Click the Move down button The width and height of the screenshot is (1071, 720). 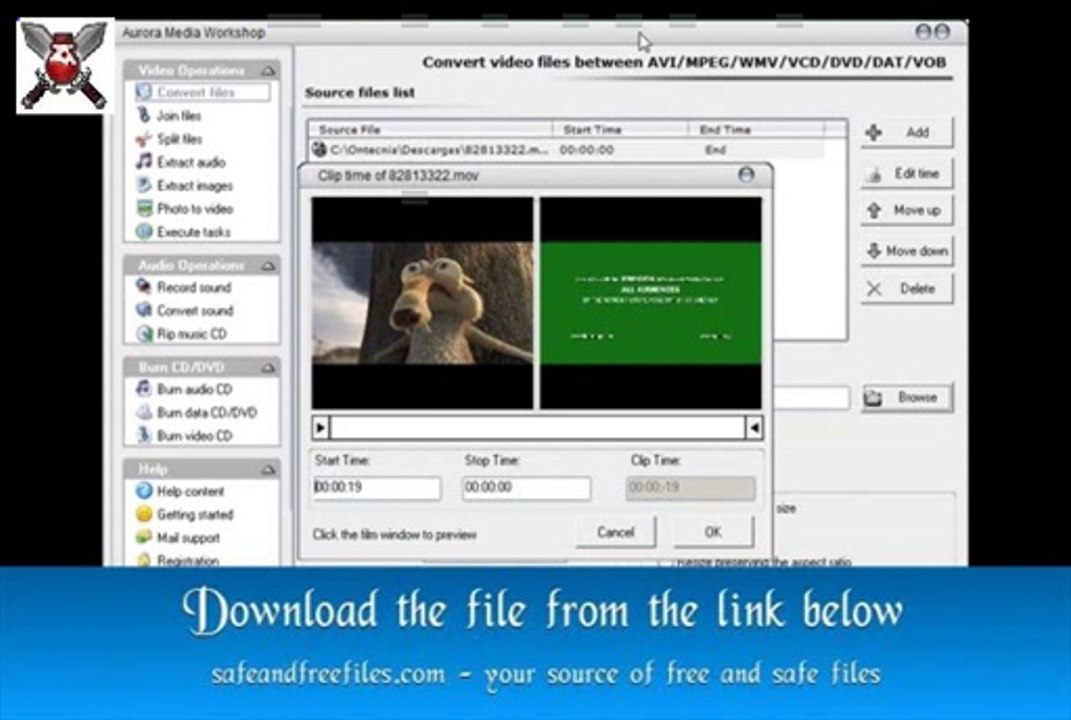tap(906, 251)
